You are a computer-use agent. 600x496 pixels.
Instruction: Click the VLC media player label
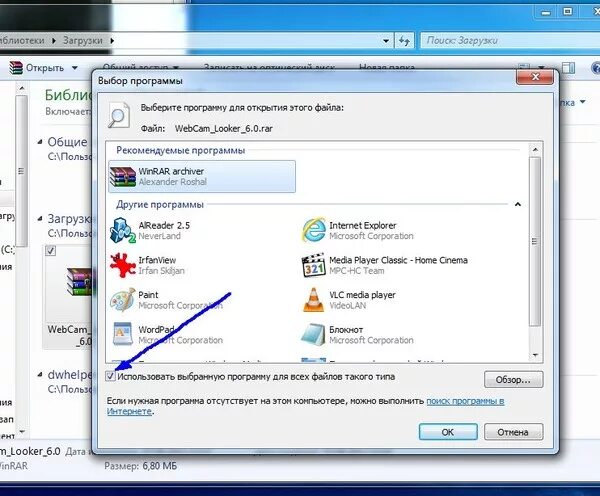point(362,295)
